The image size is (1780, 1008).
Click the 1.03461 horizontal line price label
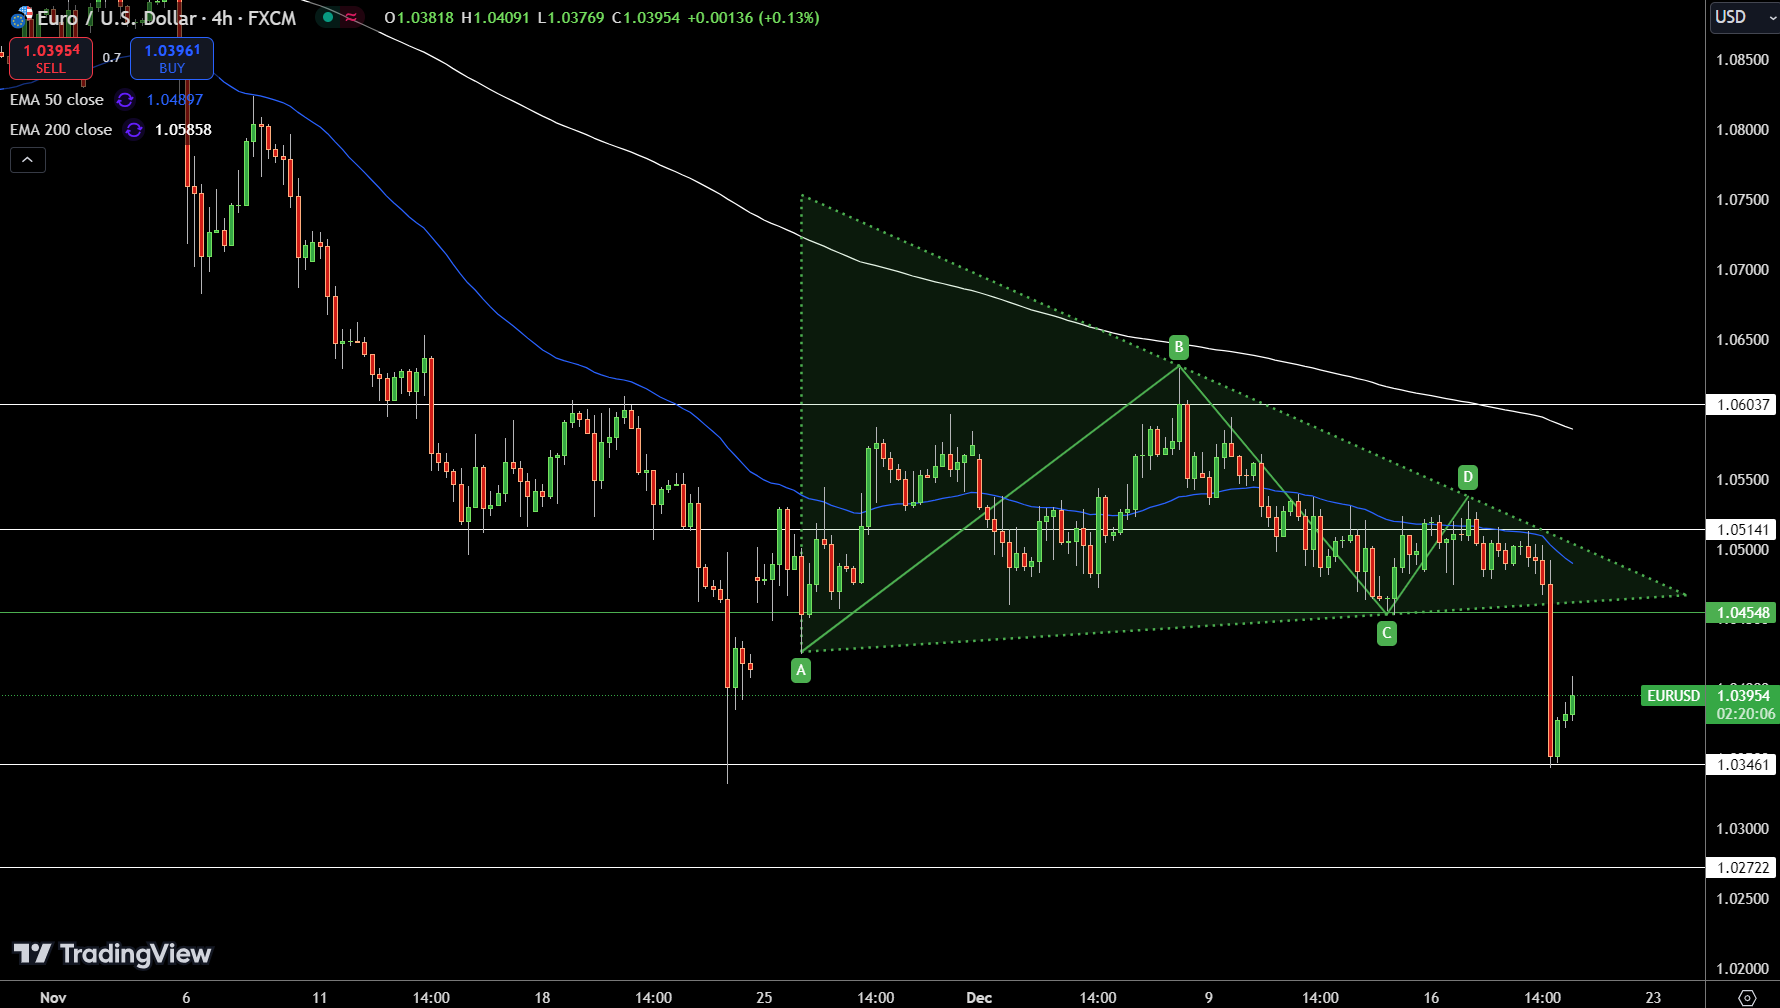tap(1741, 765)
